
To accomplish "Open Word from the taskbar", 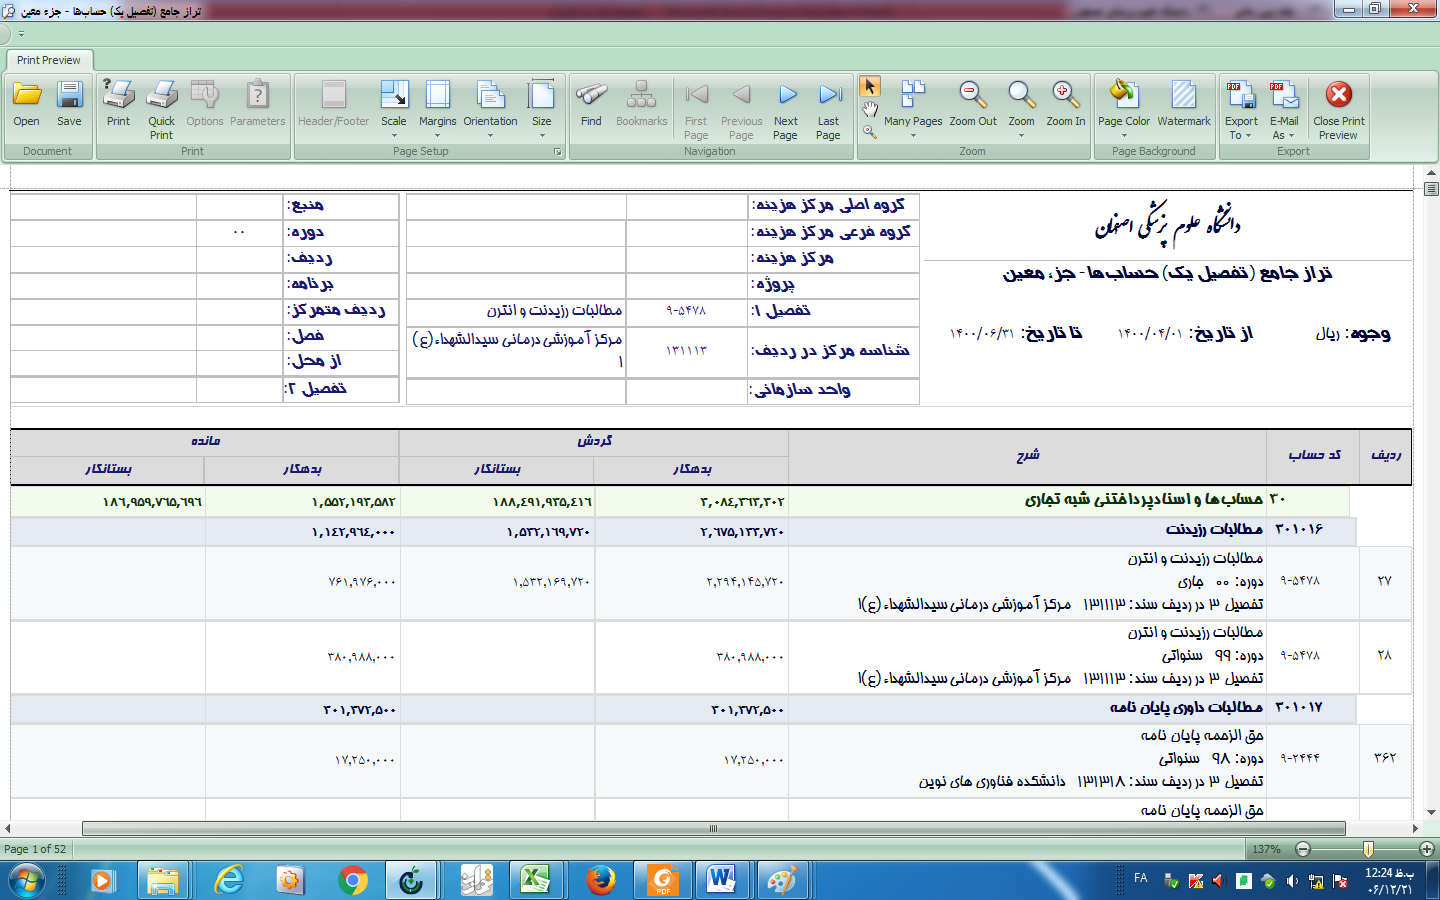I will (721, 881).
